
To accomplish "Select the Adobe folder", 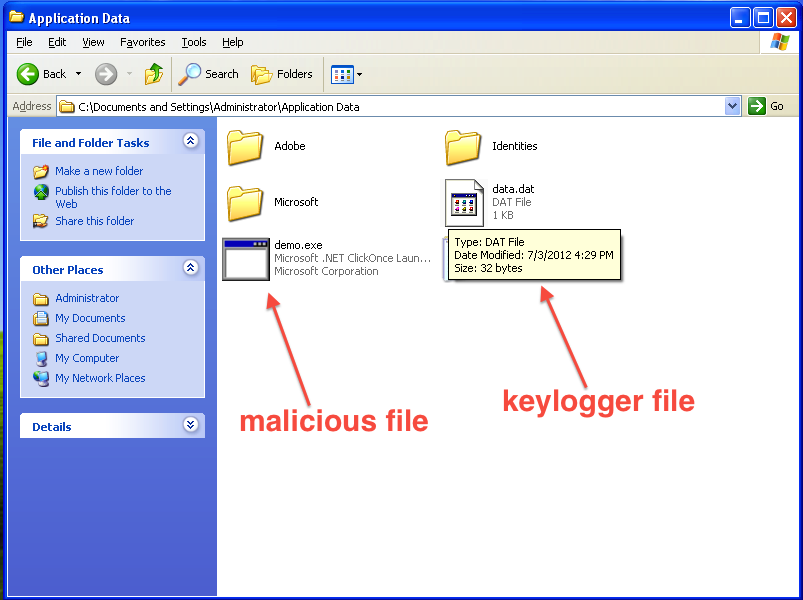I will pos(245,147).
